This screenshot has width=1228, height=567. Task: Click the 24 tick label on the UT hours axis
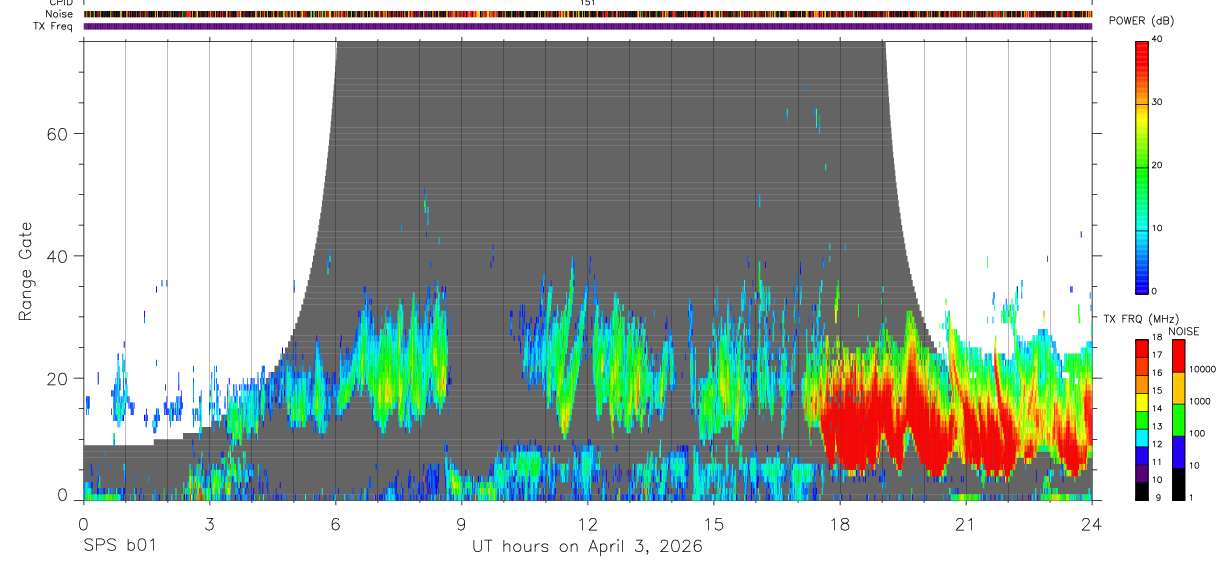[1091, 524]
